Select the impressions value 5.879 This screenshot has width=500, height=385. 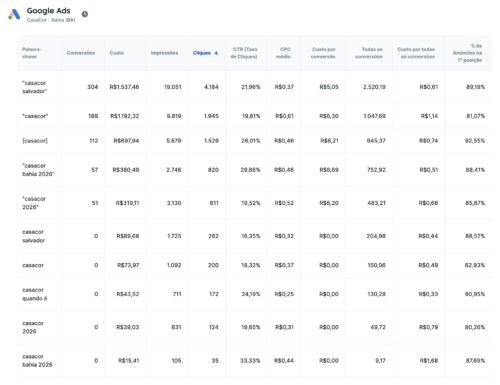[174, 141]
